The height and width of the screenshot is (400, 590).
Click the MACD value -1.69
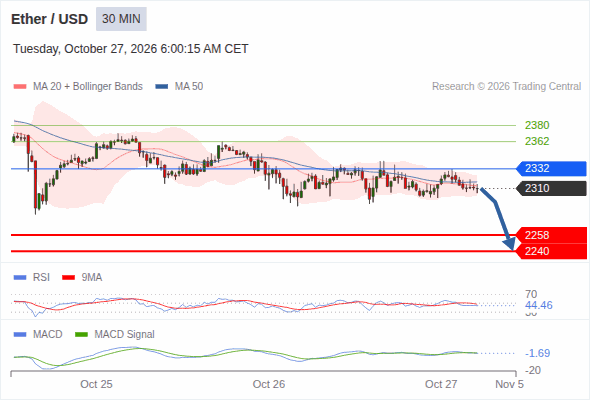[x=537, y=353]
